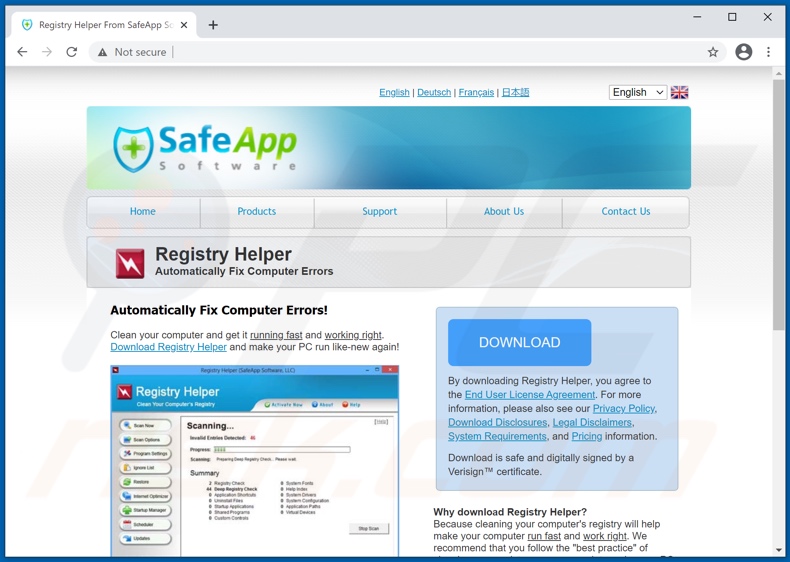Click the UK flag icon

click(x=679, y=92)
